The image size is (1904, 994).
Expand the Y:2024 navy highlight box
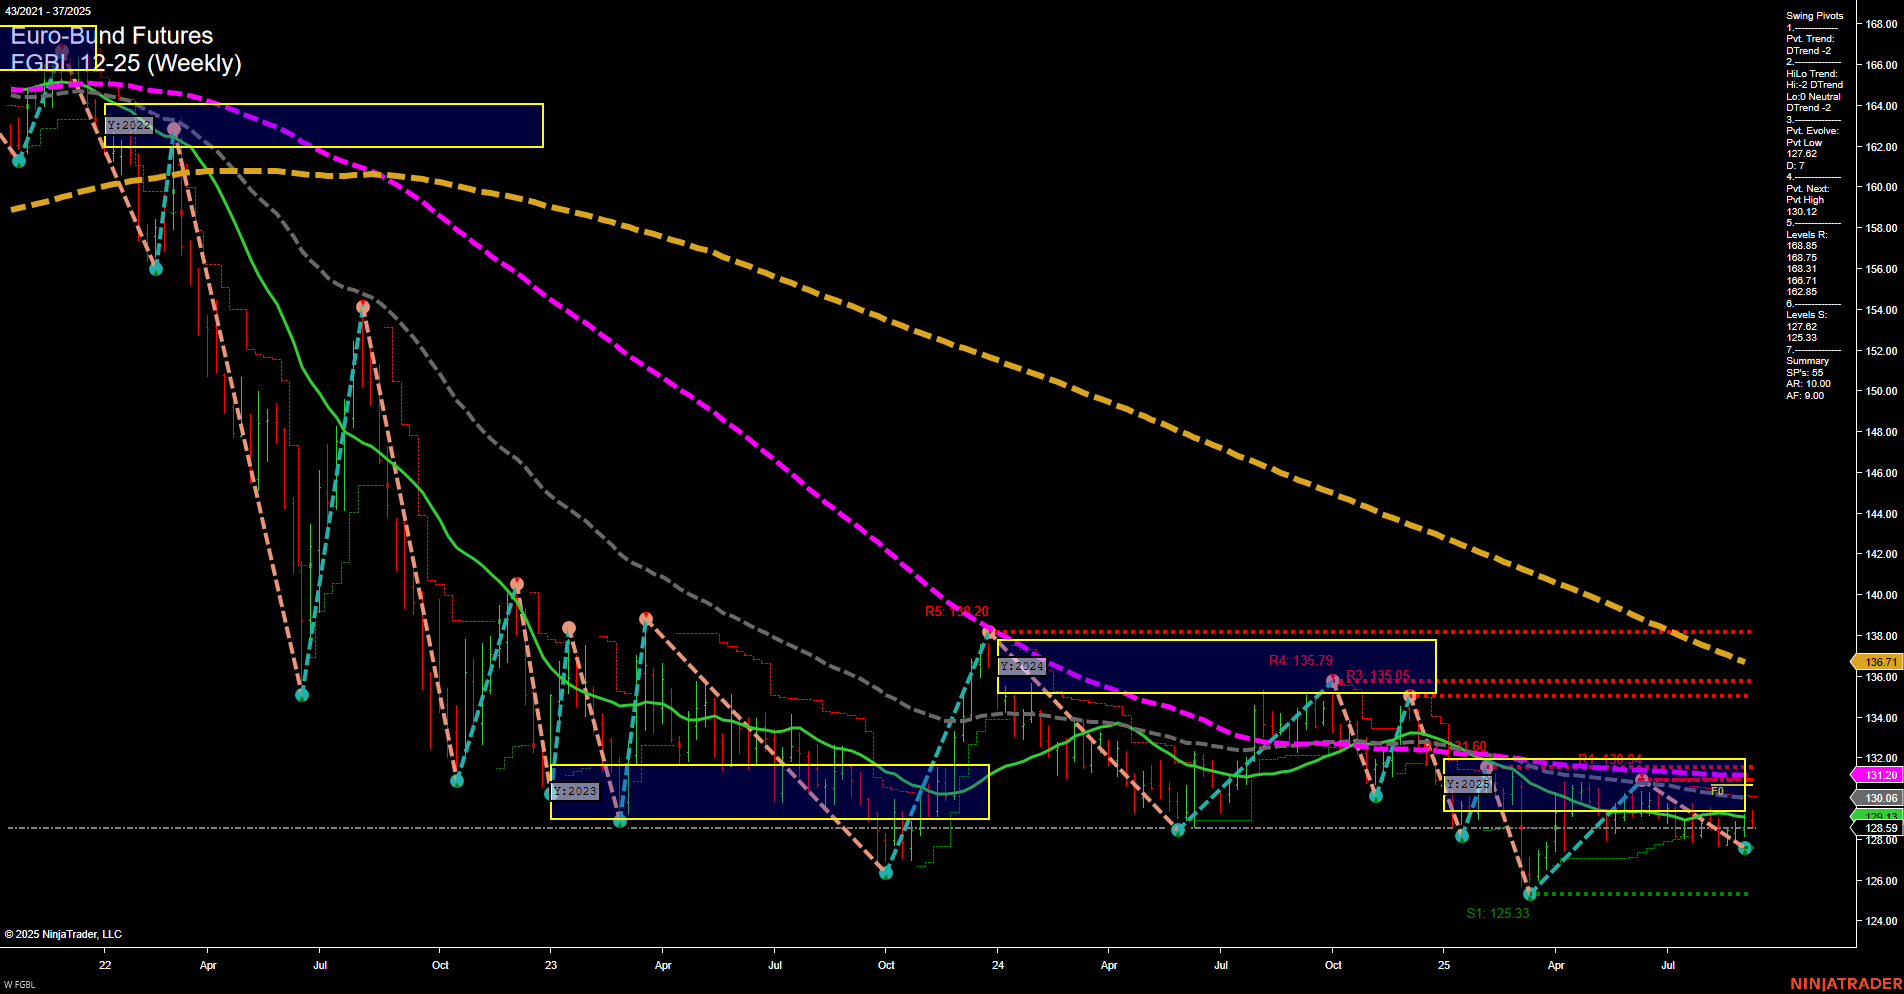coord(1022,664)
